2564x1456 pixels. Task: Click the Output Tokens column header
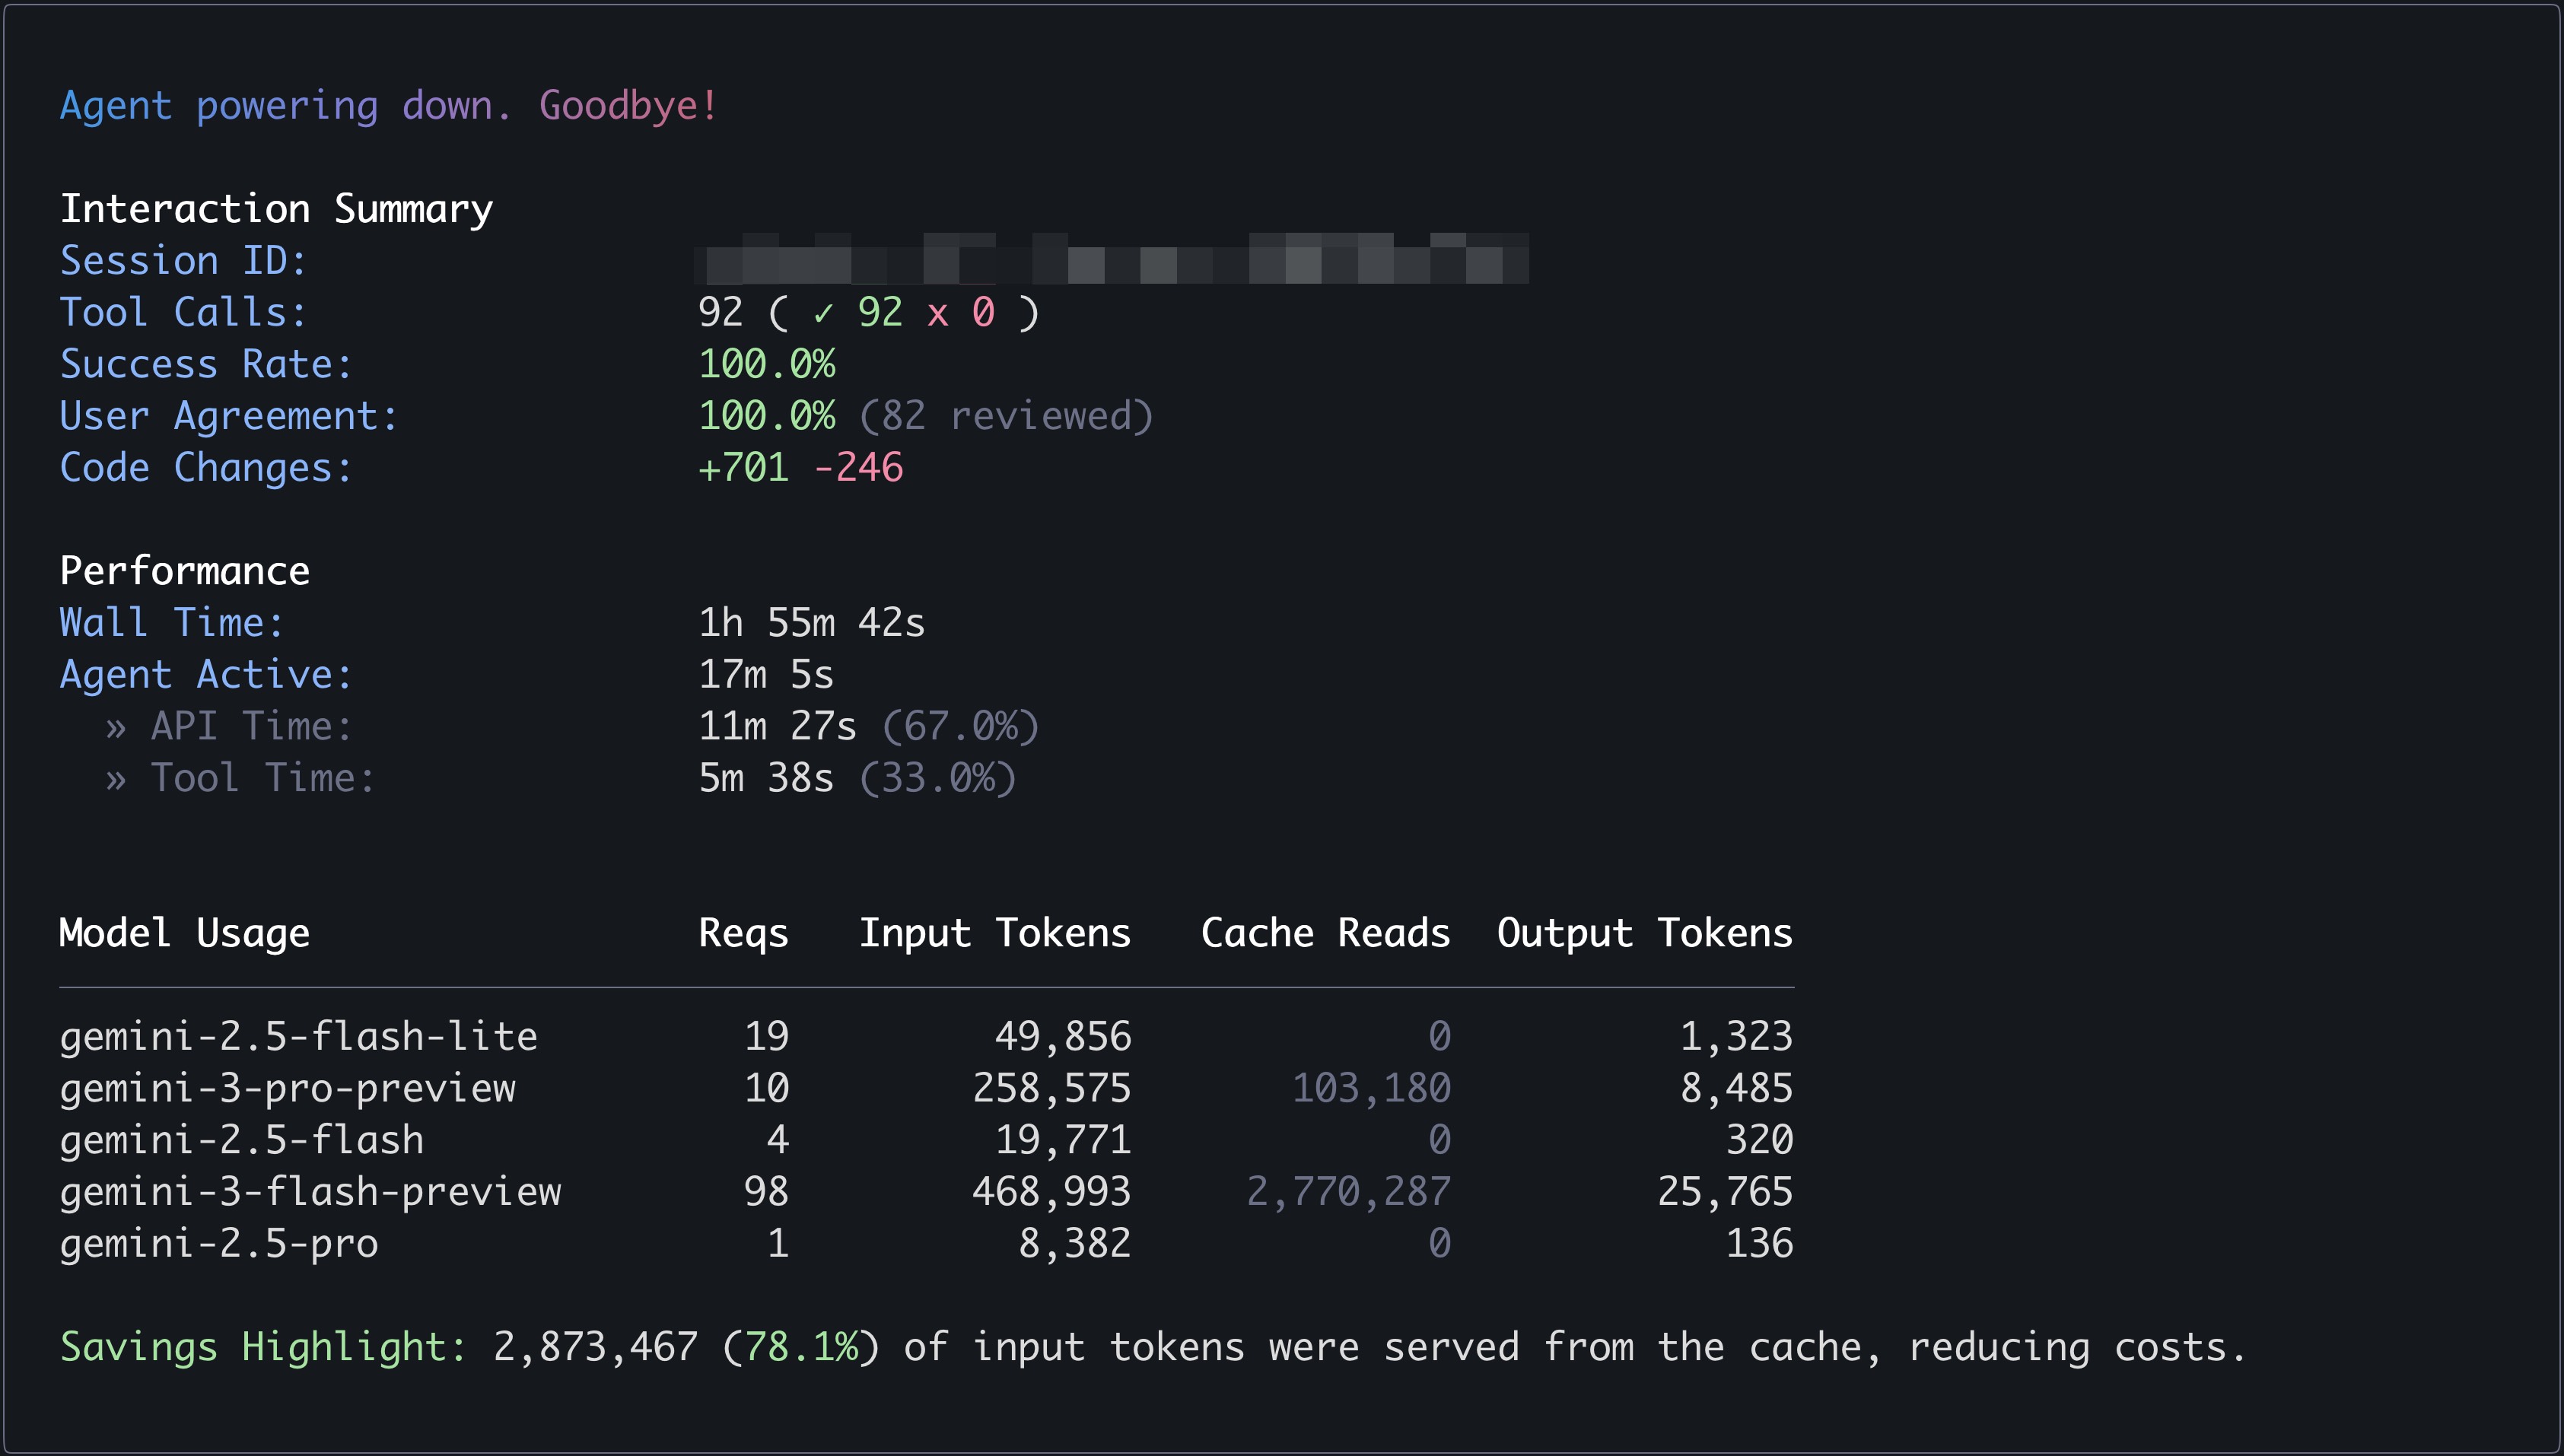tap(1644, 933)
